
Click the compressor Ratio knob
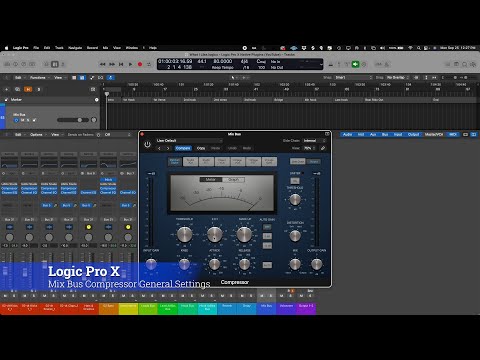(215, 234)
